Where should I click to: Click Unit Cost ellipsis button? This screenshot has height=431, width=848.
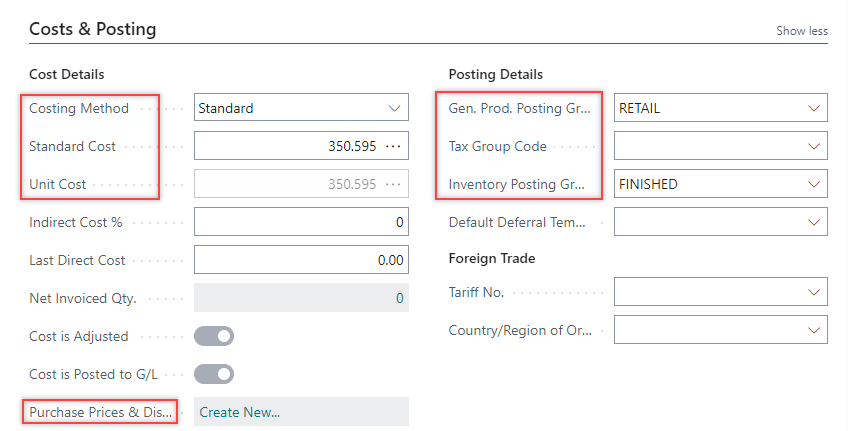click(393, 184)
